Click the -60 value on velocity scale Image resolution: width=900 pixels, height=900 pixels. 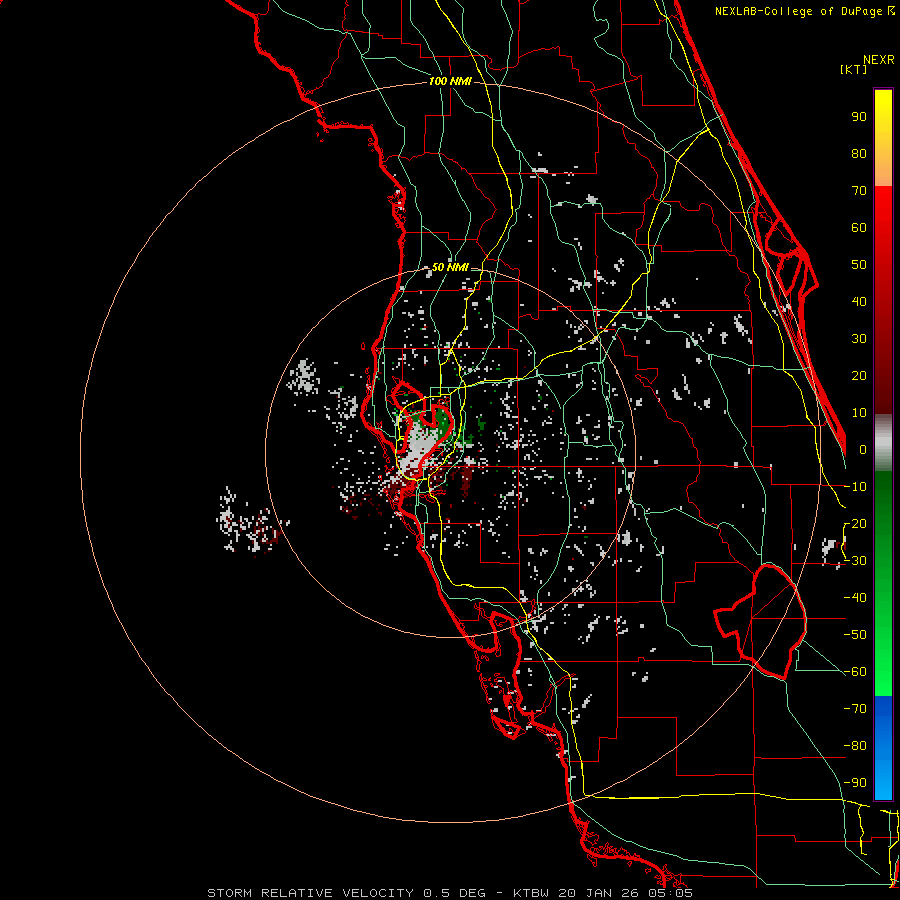tap(855, 672)
